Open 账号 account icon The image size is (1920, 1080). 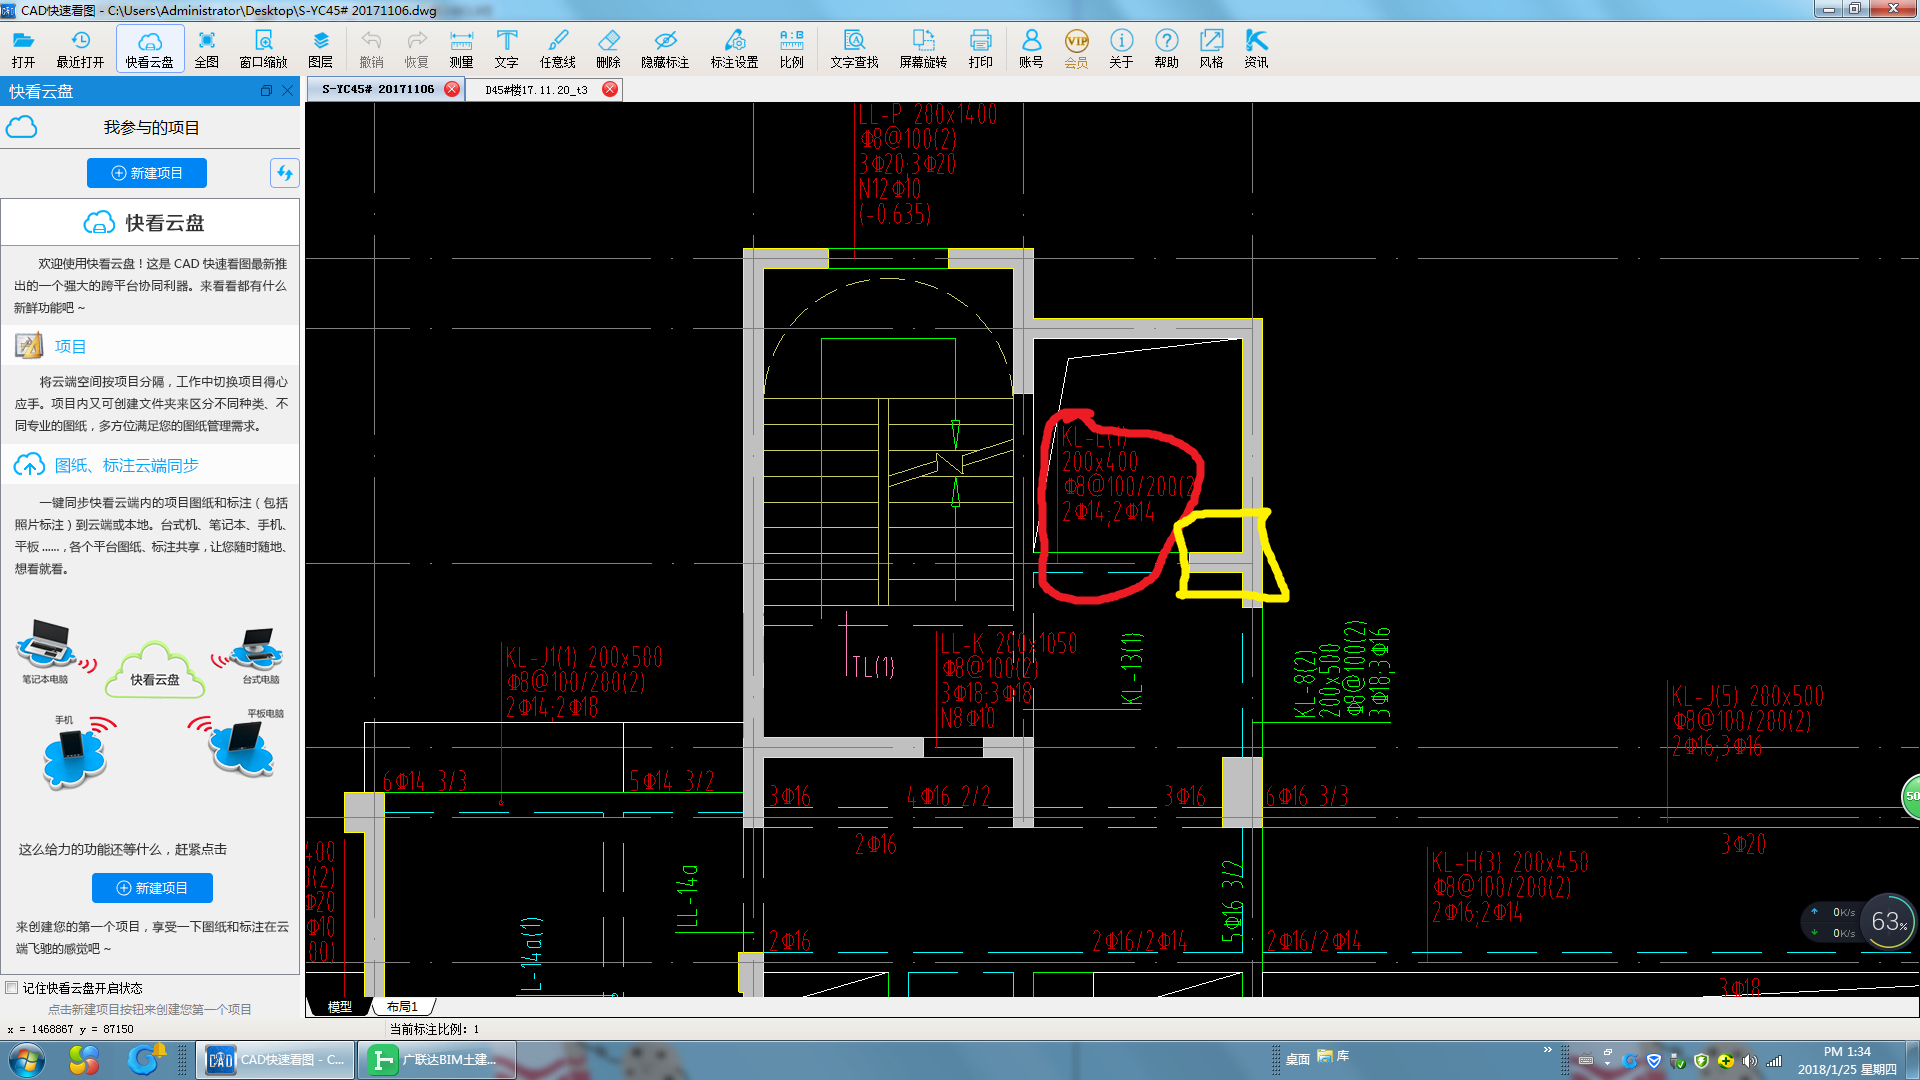(1031, 48)
